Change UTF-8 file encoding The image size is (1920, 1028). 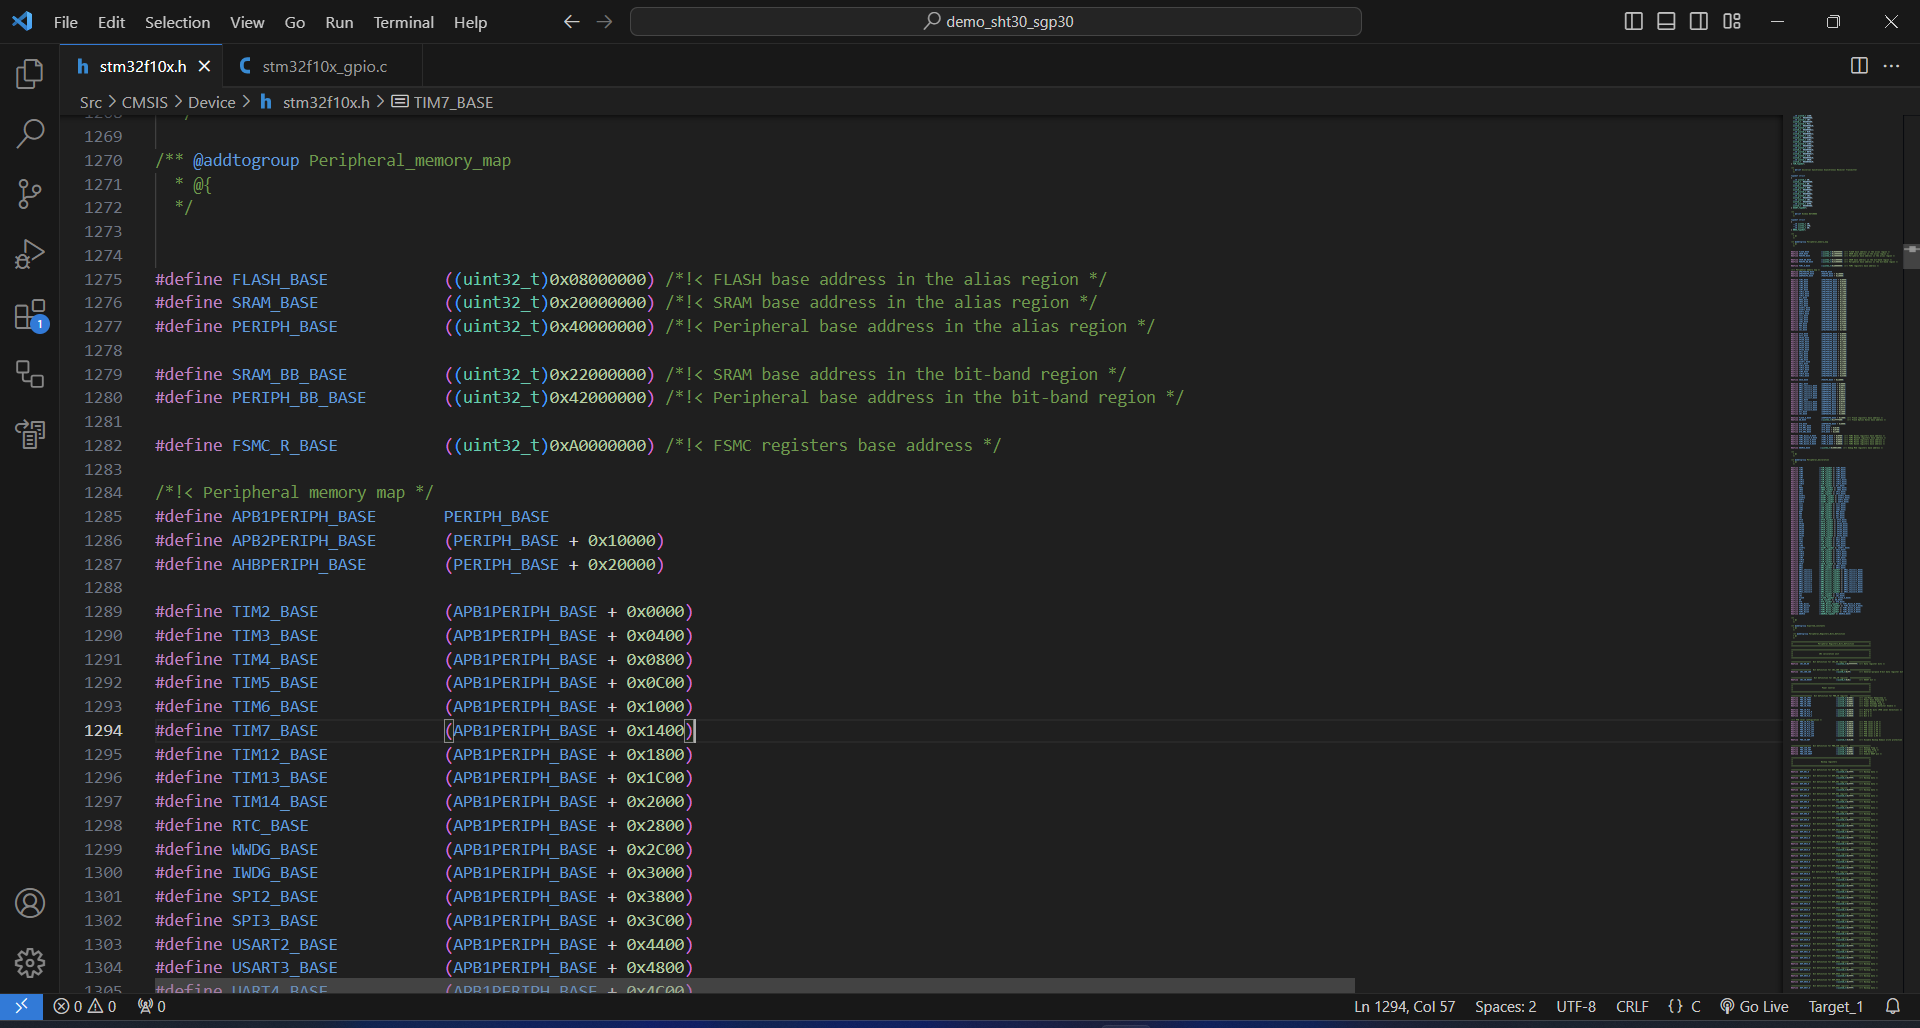[1576, 1006]
